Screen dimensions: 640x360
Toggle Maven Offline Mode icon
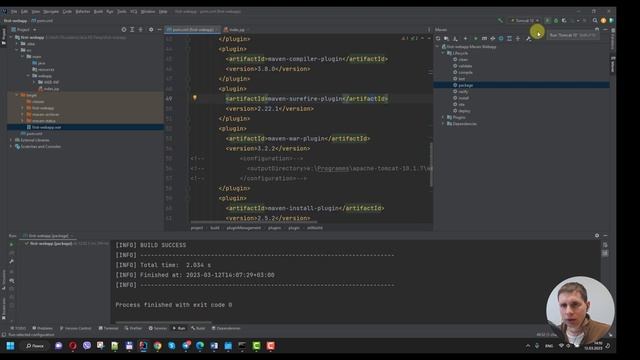pyautogui.click(x=493, y=38)
